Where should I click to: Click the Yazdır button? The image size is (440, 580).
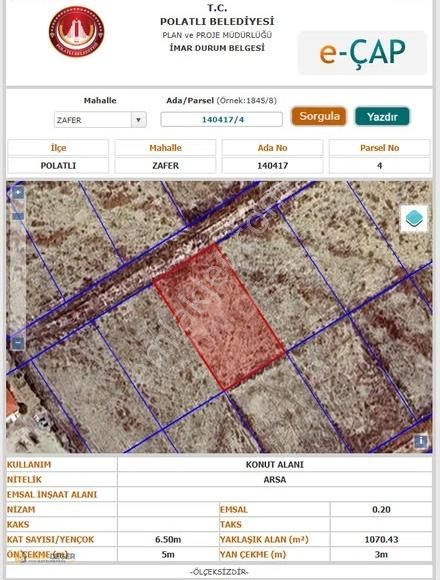[382, 117]
